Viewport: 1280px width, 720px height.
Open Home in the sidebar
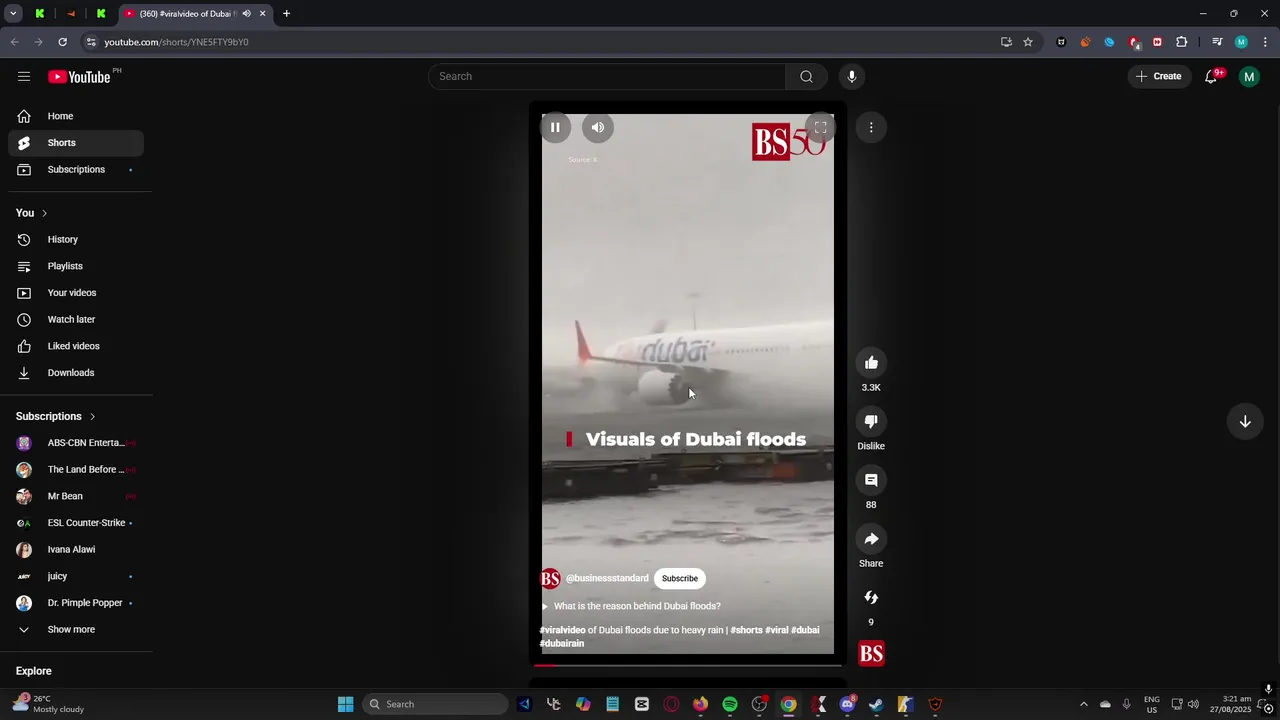[x=76, y=116]
